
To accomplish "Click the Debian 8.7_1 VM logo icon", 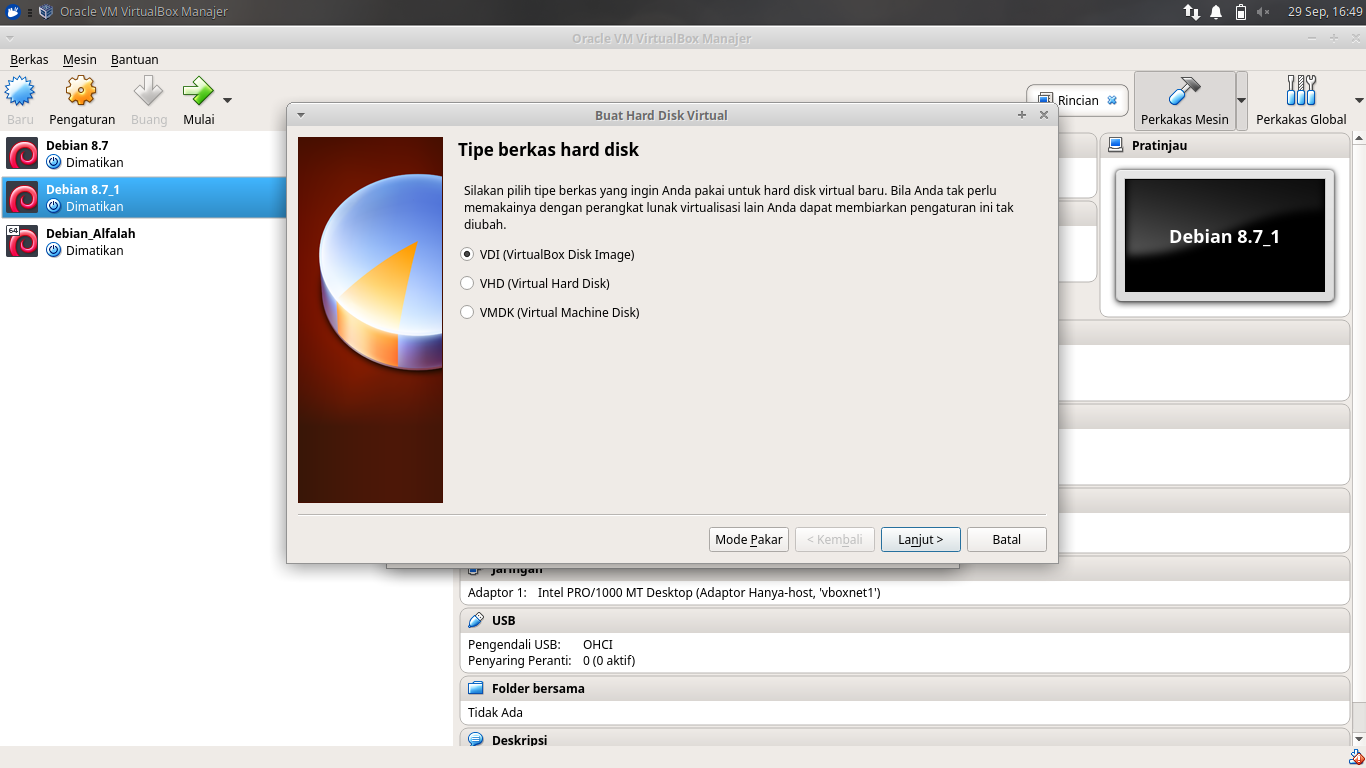I will point(22,197).
